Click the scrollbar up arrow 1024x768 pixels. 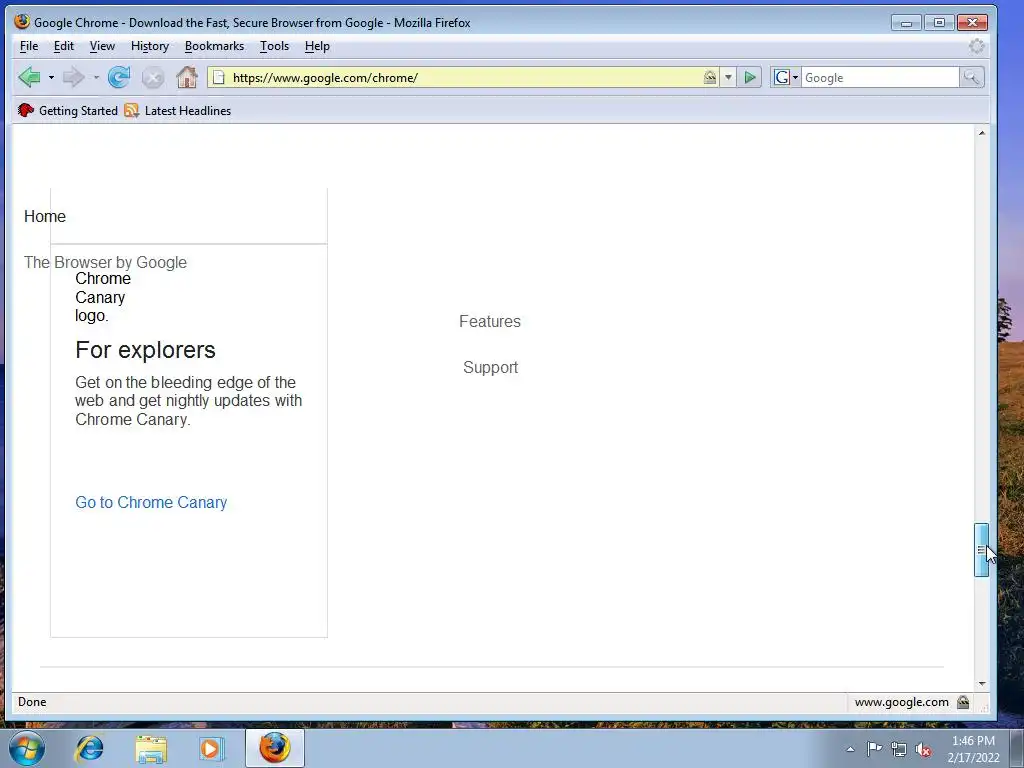point(982,133)
